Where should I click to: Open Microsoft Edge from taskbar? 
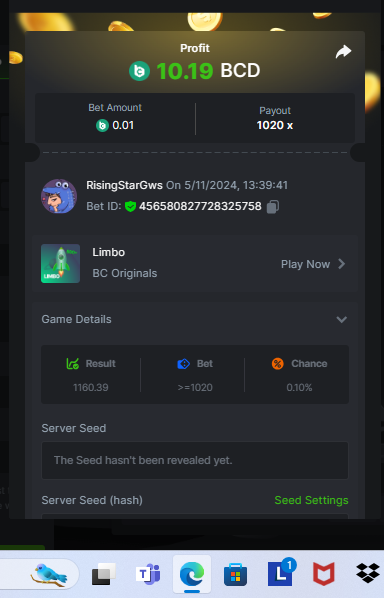tap(192, 574)
